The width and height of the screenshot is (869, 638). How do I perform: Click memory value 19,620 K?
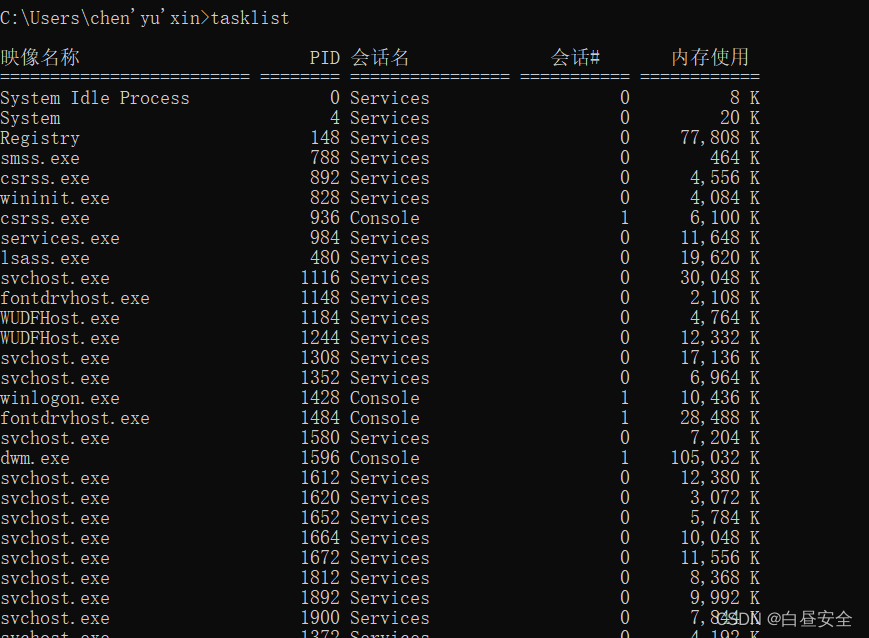pos(720,258)
